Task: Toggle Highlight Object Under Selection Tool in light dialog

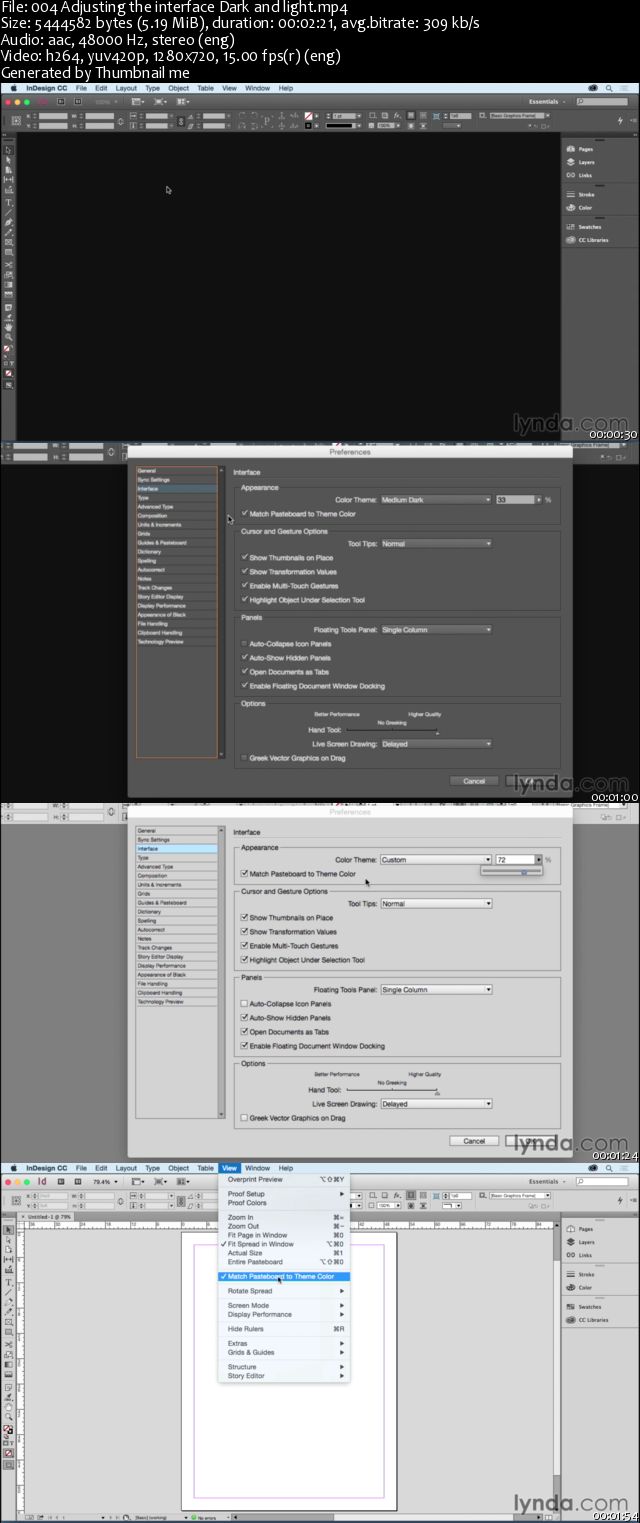Action: pyautogui.click(x=245, y=960)
